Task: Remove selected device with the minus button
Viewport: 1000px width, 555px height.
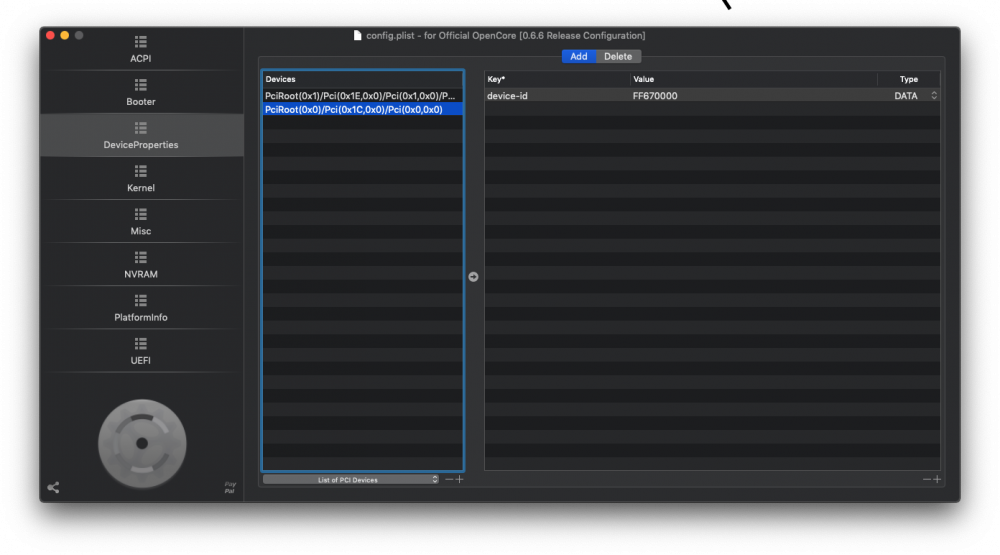Action: [x=449, y=479]
